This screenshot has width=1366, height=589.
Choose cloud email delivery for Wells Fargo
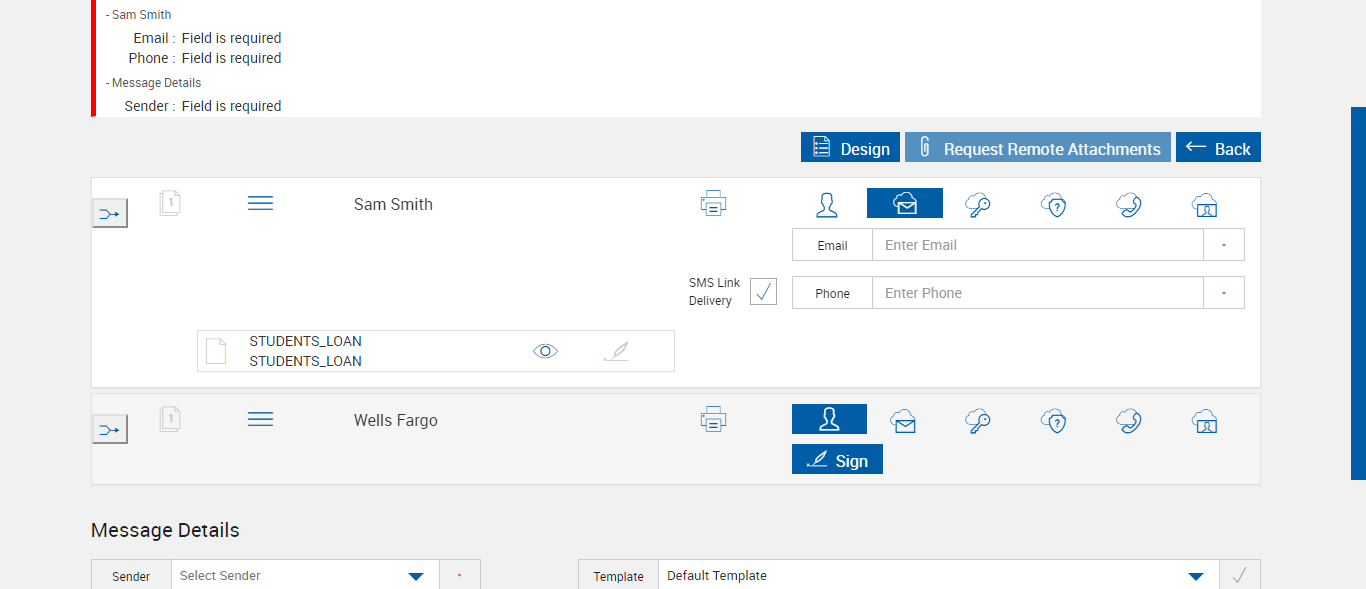coord(904,421)
